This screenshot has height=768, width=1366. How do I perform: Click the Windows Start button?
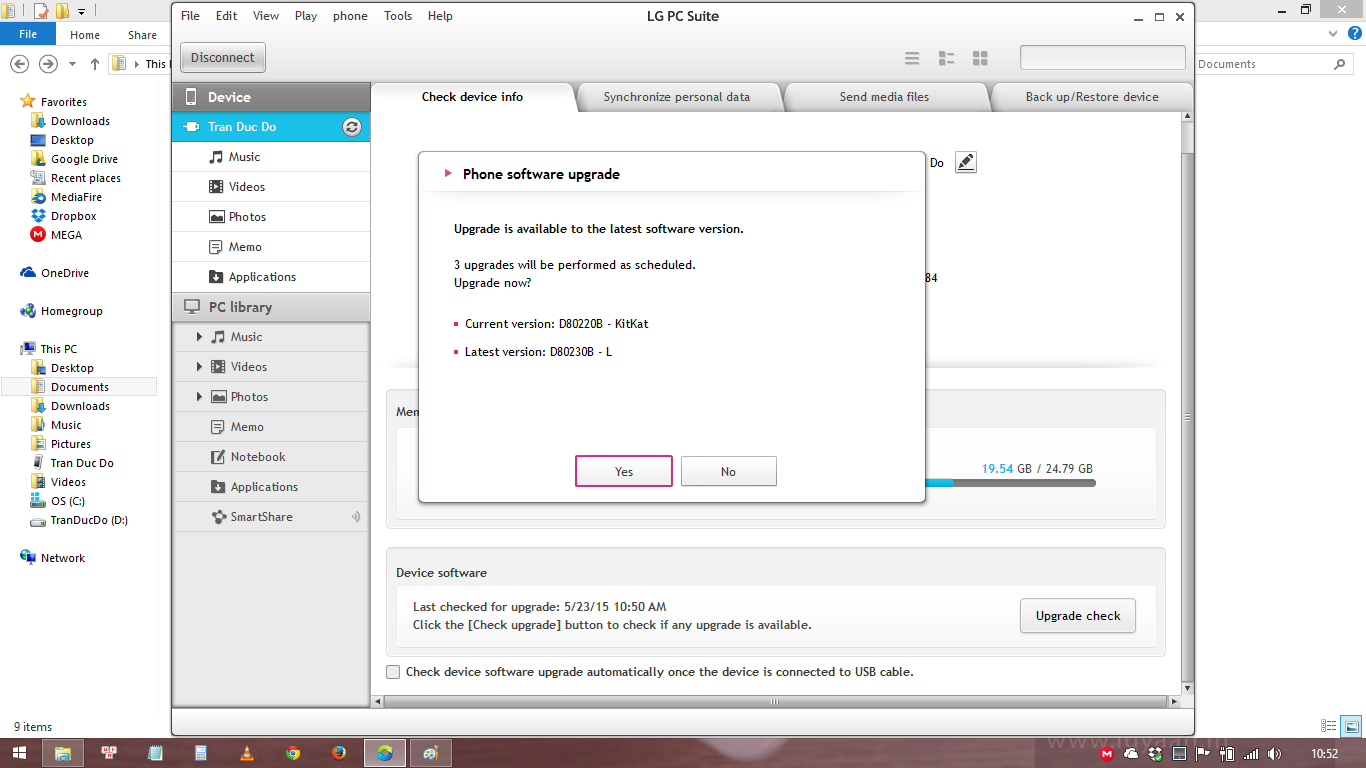(x=19, y=753)
